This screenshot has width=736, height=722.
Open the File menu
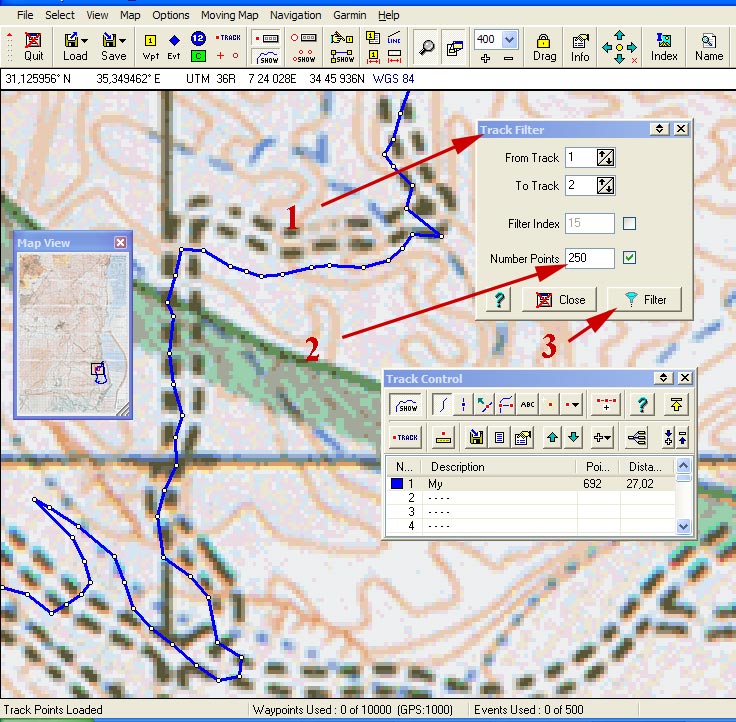[x=25, y=15]
